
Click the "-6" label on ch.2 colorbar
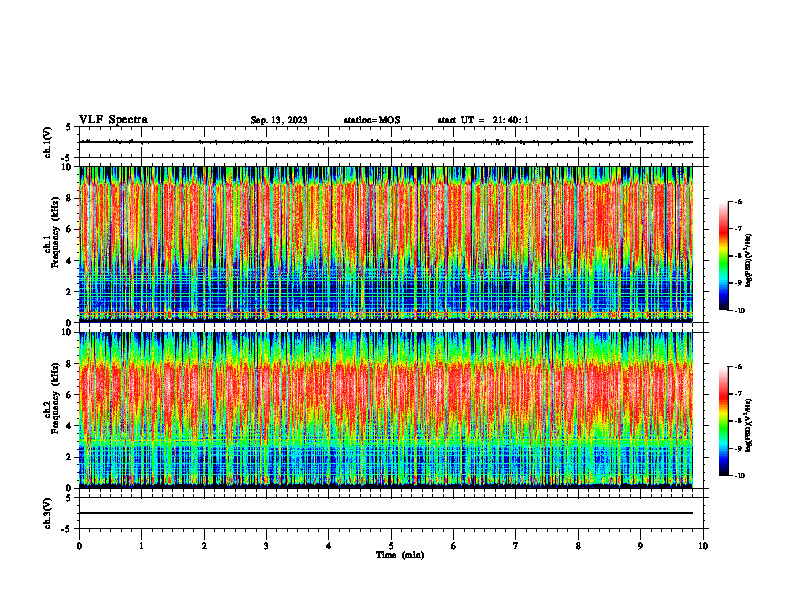[x=738, y=367]
